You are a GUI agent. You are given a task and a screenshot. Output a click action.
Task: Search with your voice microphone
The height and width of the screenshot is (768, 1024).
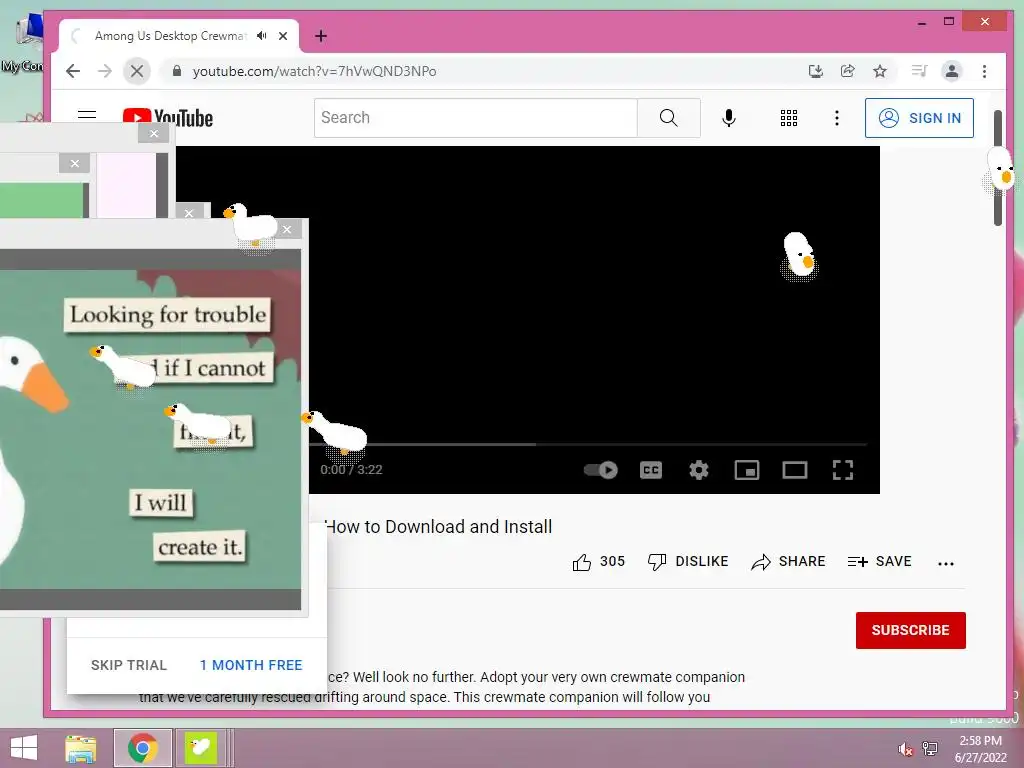tap(729, 118)
